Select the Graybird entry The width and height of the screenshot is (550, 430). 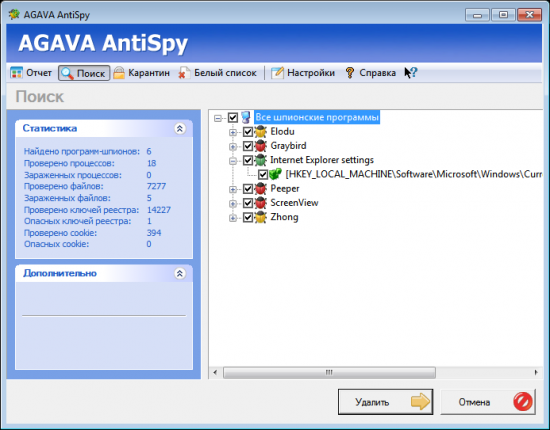(288, 146)
